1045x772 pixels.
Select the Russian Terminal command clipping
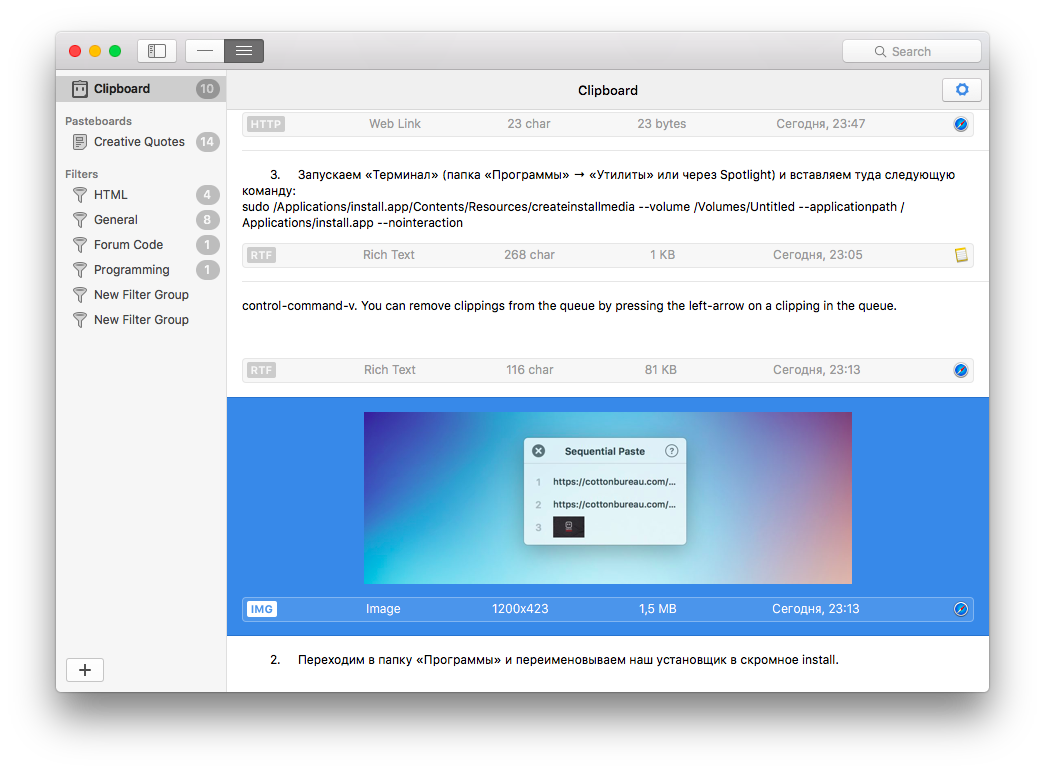(x=600, y=199)
